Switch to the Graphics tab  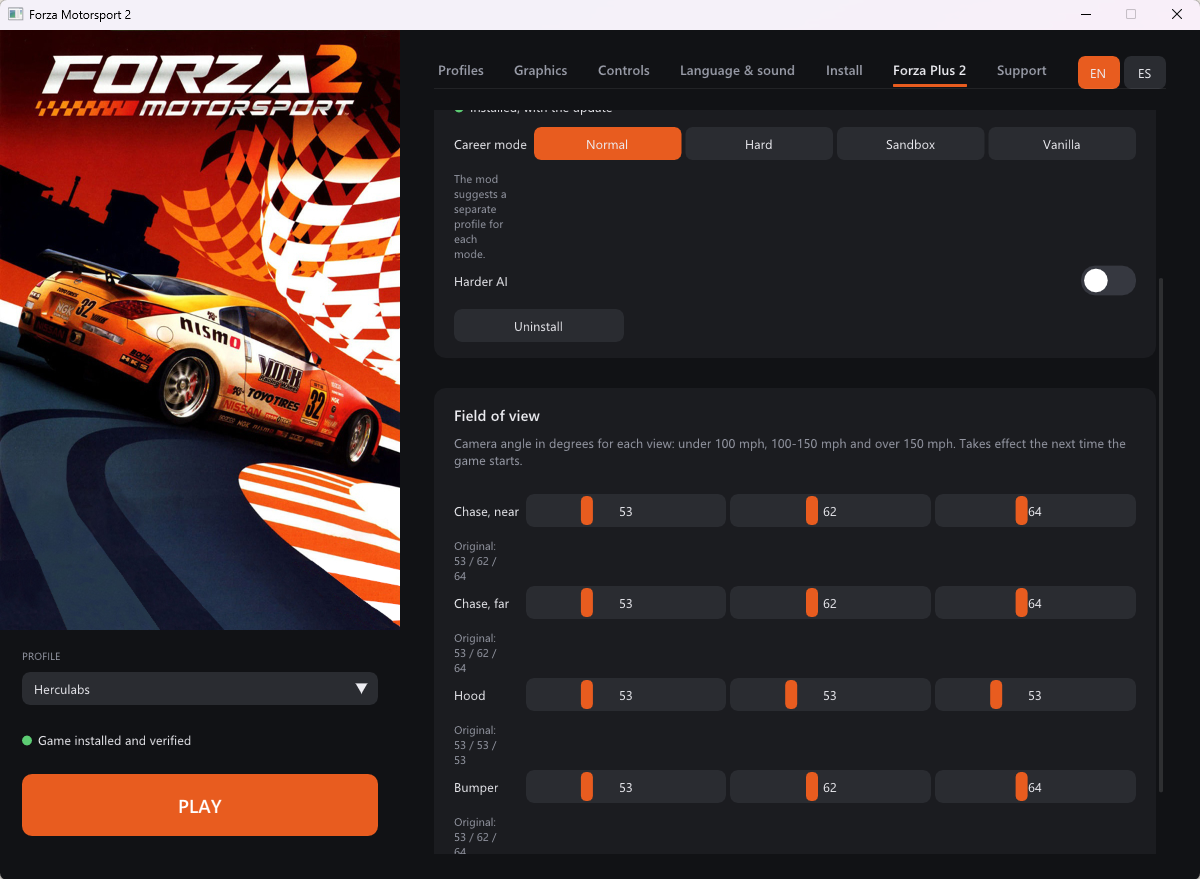point(540,70)
